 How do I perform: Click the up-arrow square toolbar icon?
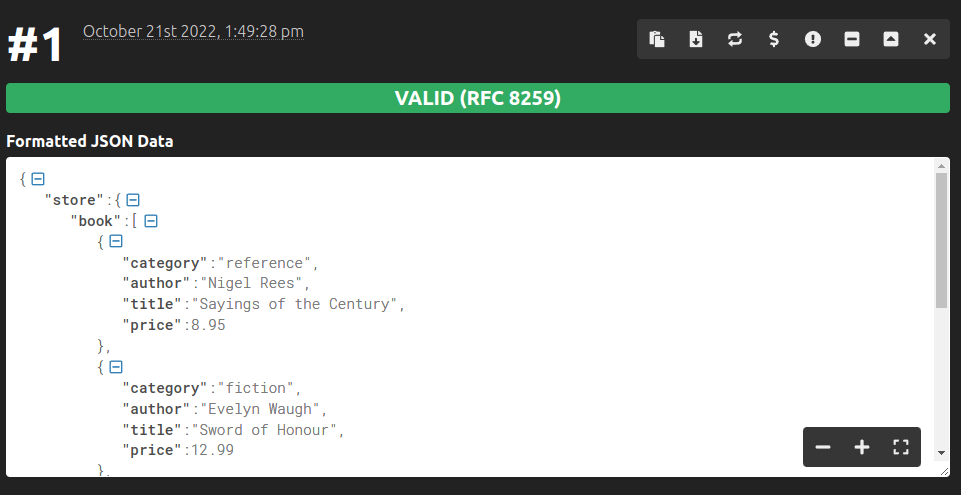coord(891,39)
